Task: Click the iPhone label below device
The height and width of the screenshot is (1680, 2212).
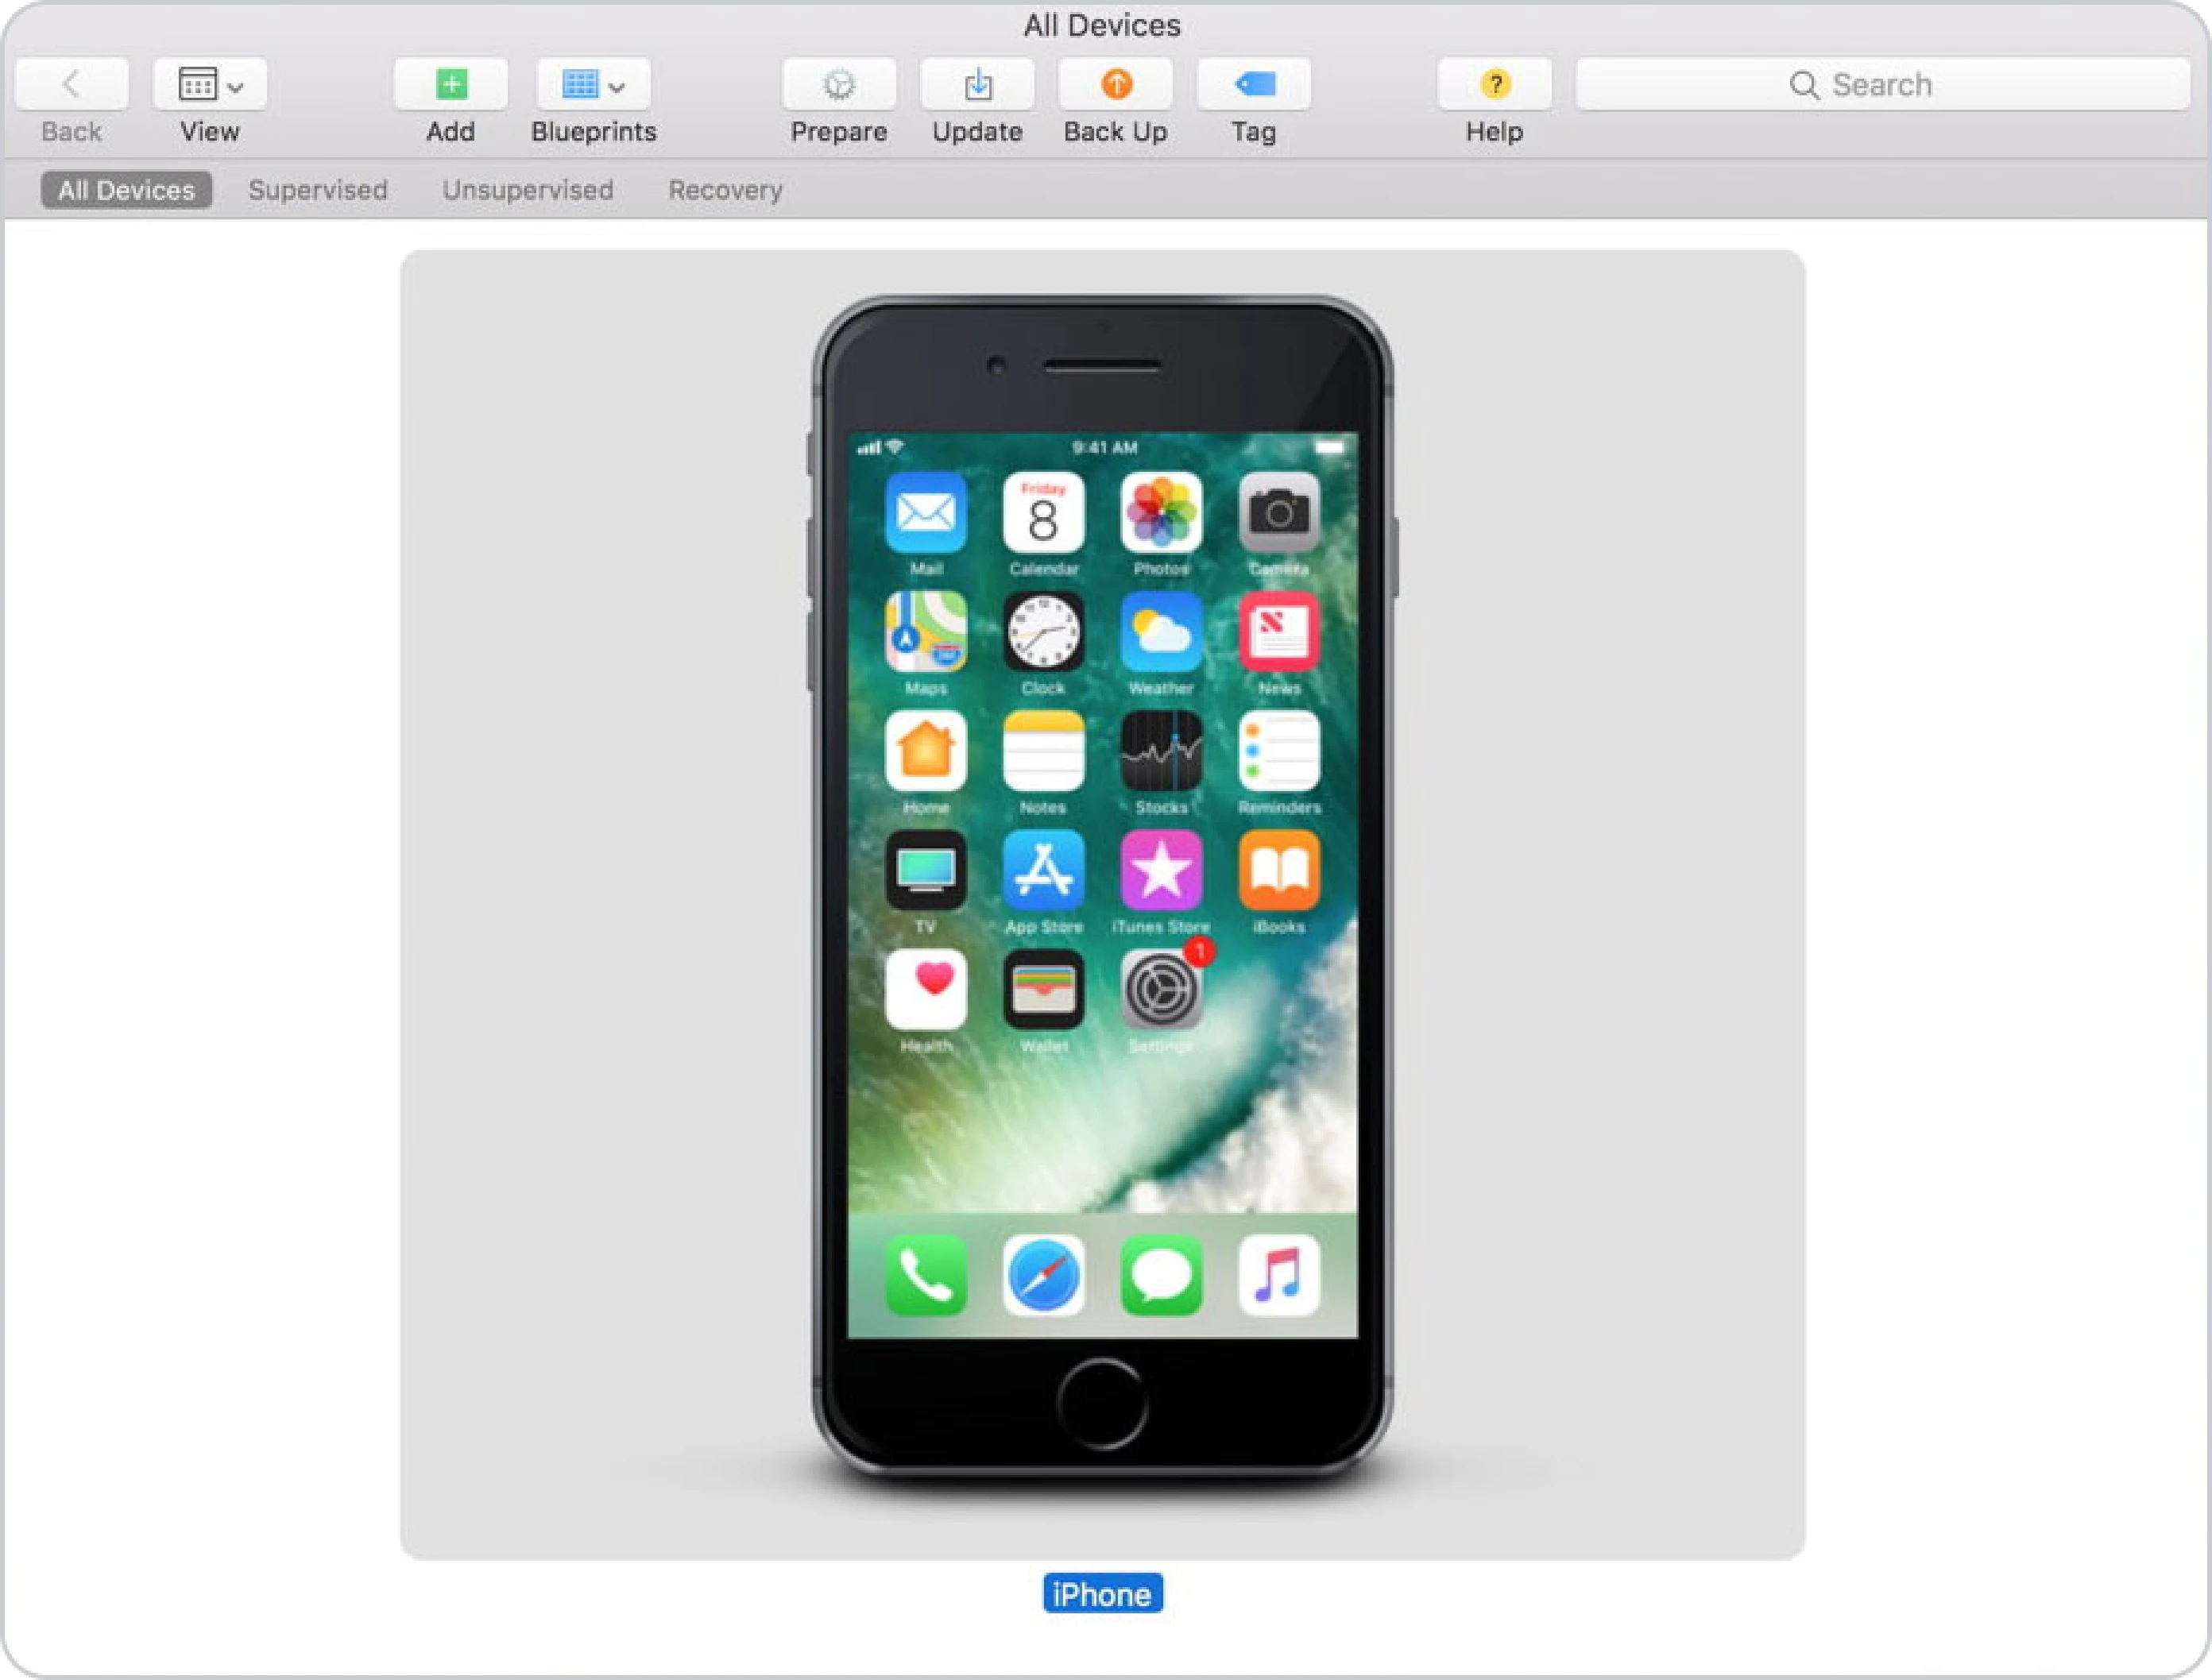Action: [1107, 1595]
